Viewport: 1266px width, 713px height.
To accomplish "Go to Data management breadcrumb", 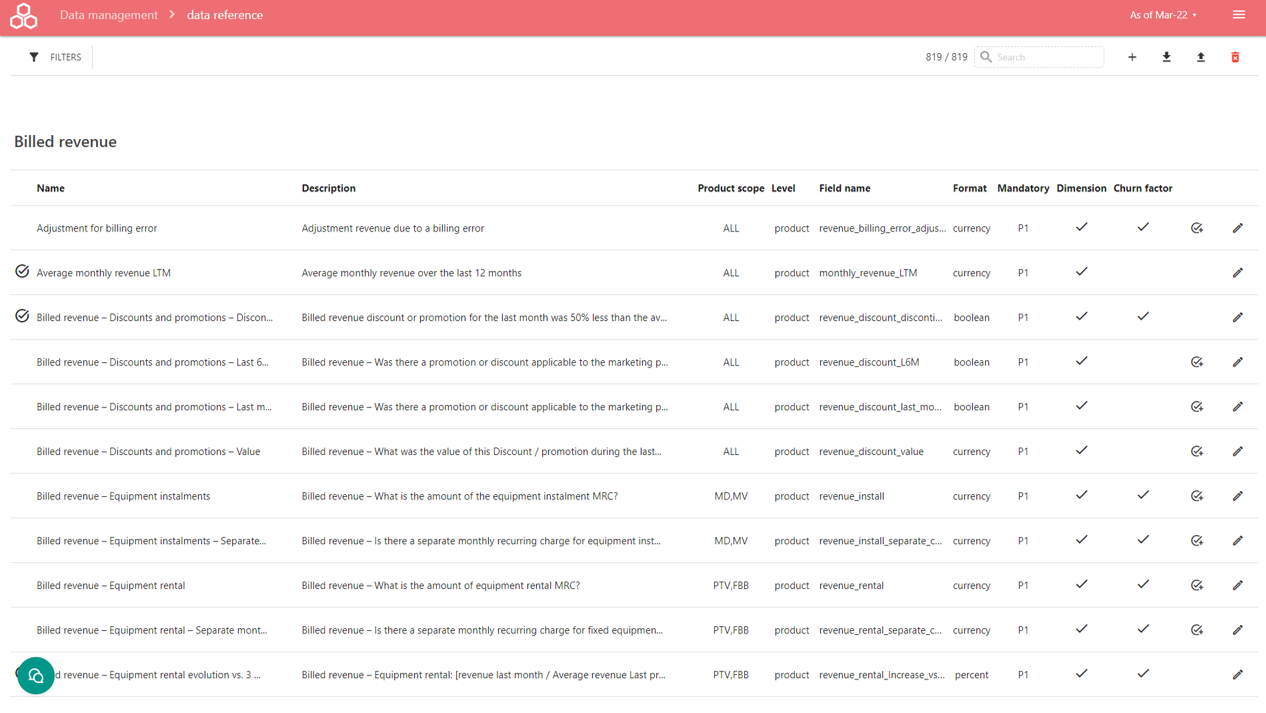I will pos(109,15).
